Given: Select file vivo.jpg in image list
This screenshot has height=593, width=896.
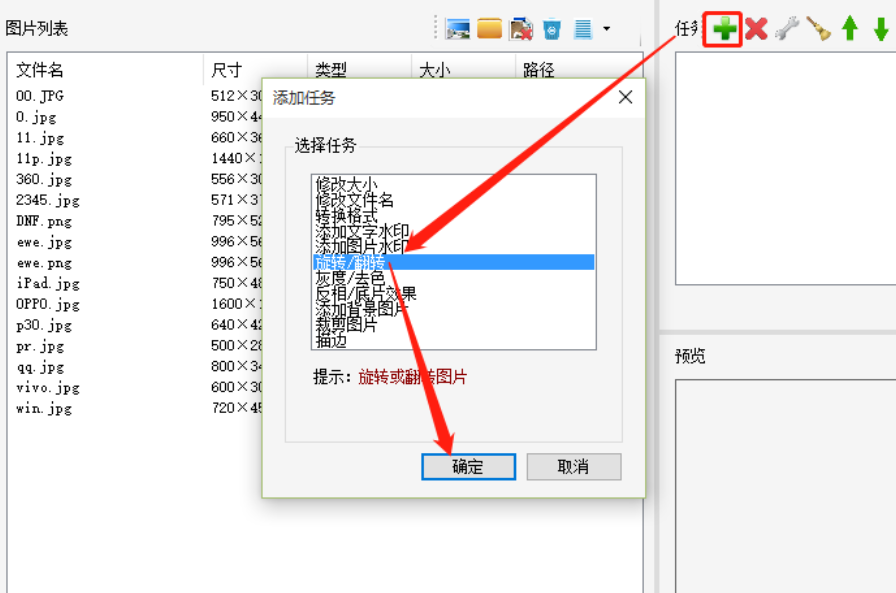Looking at the screenshot, I should click(48, 387).
